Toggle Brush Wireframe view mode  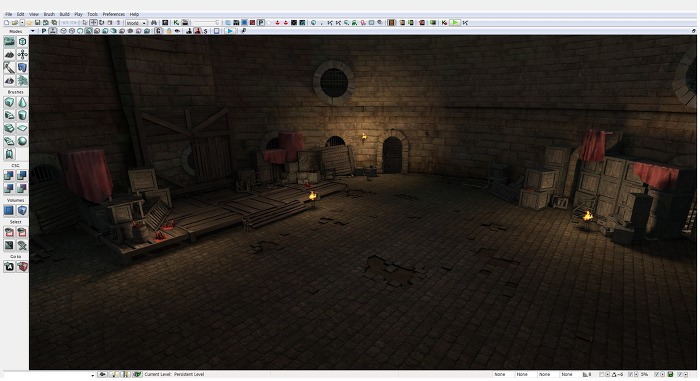(x=63, y=31)
